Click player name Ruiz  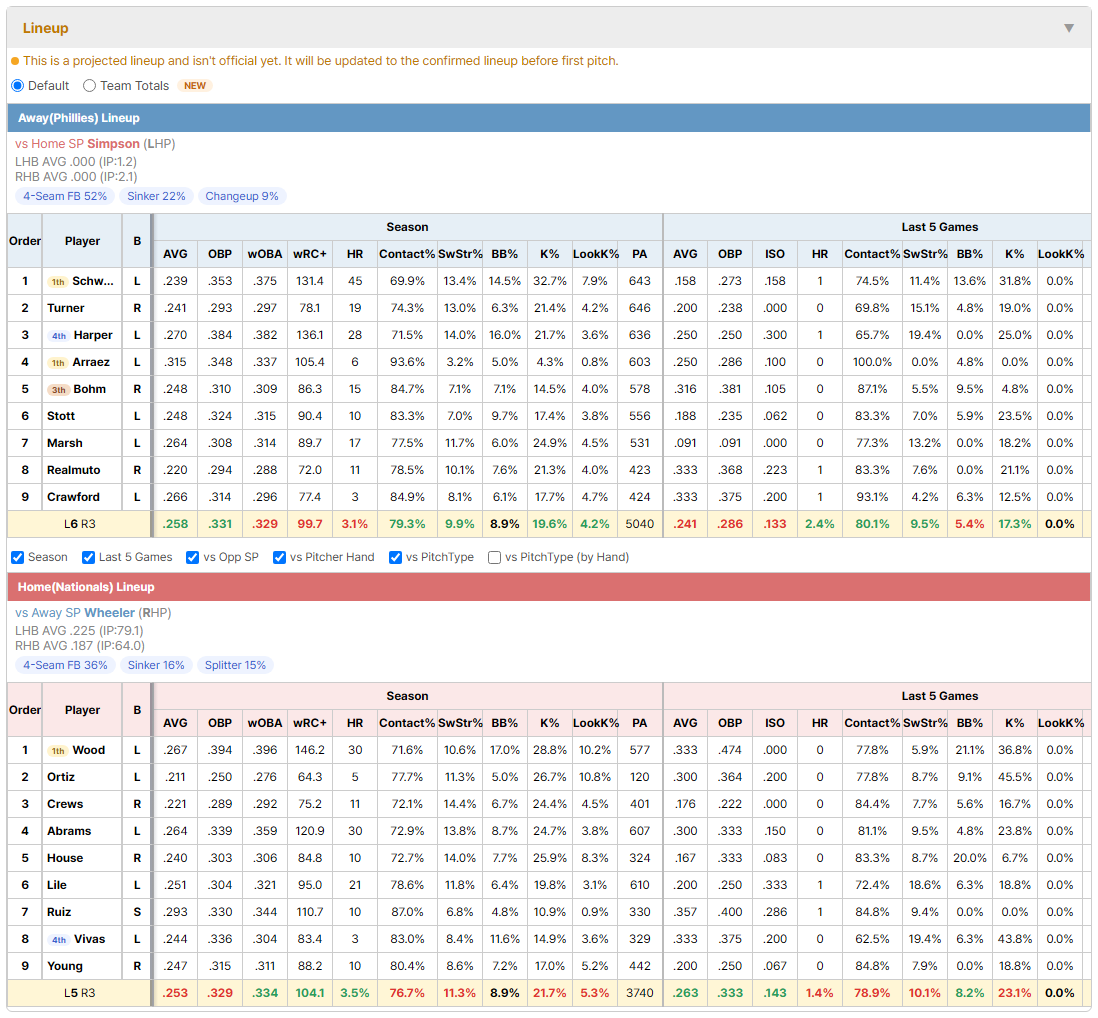click(x=59, y=912)
